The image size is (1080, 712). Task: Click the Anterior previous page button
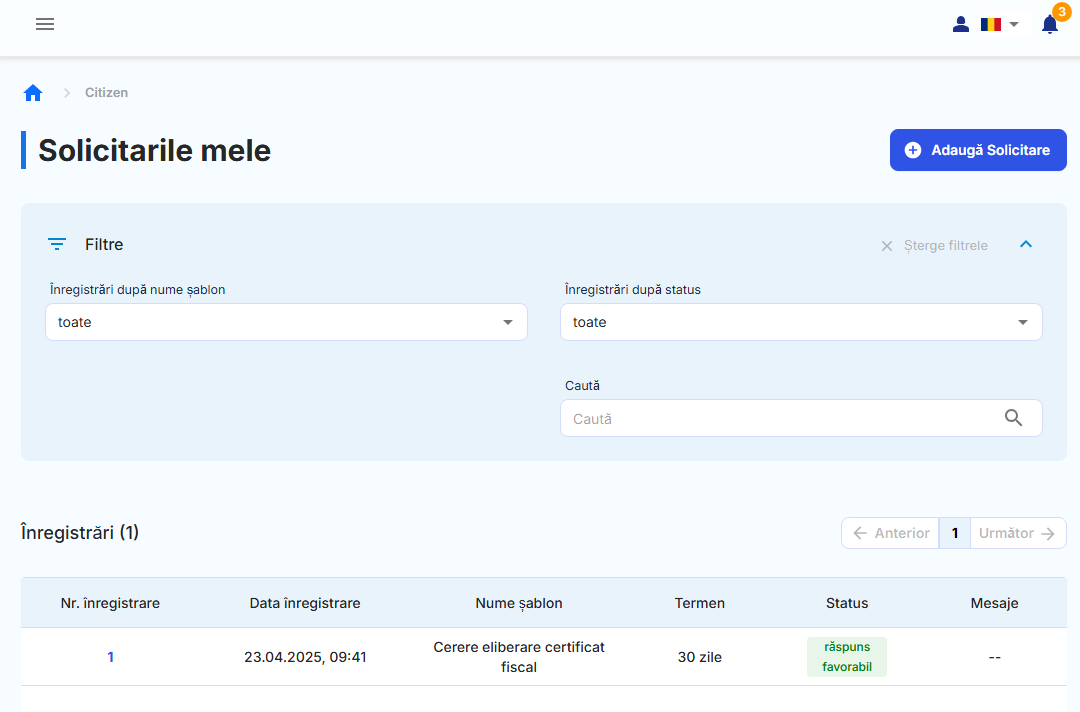click(x=890, y=533)
